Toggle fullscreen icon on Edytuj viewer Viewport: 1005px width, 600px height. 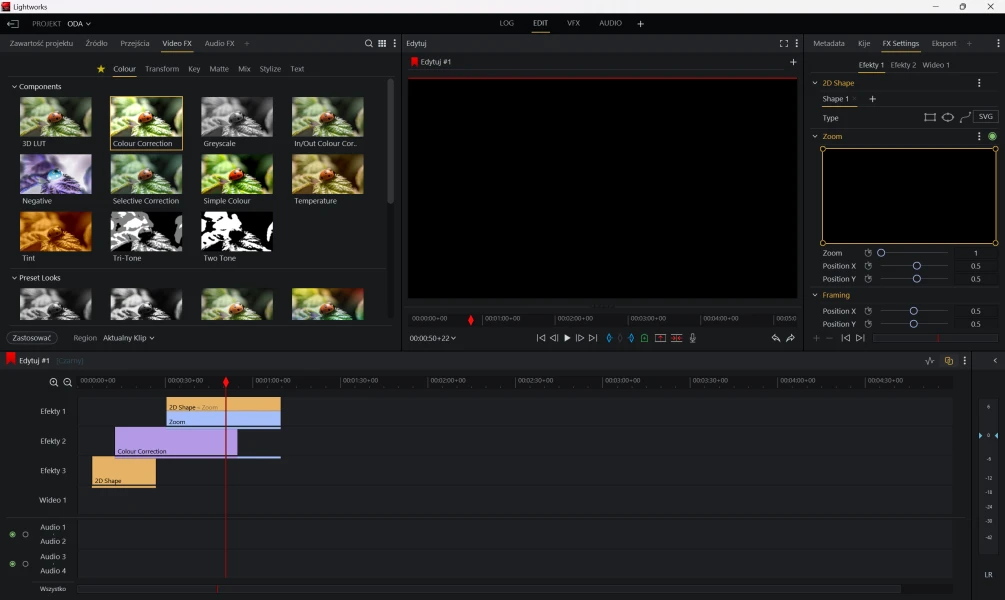(784, 44)
